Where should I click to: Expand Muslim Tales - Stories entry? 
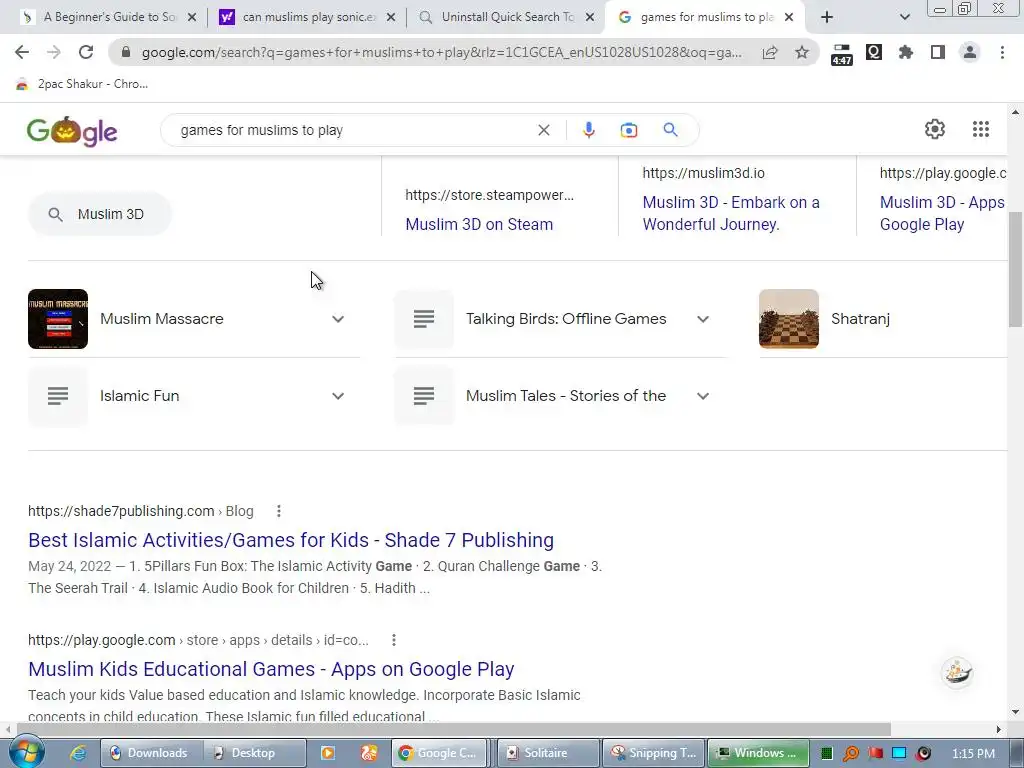click(x=703, y=396)
